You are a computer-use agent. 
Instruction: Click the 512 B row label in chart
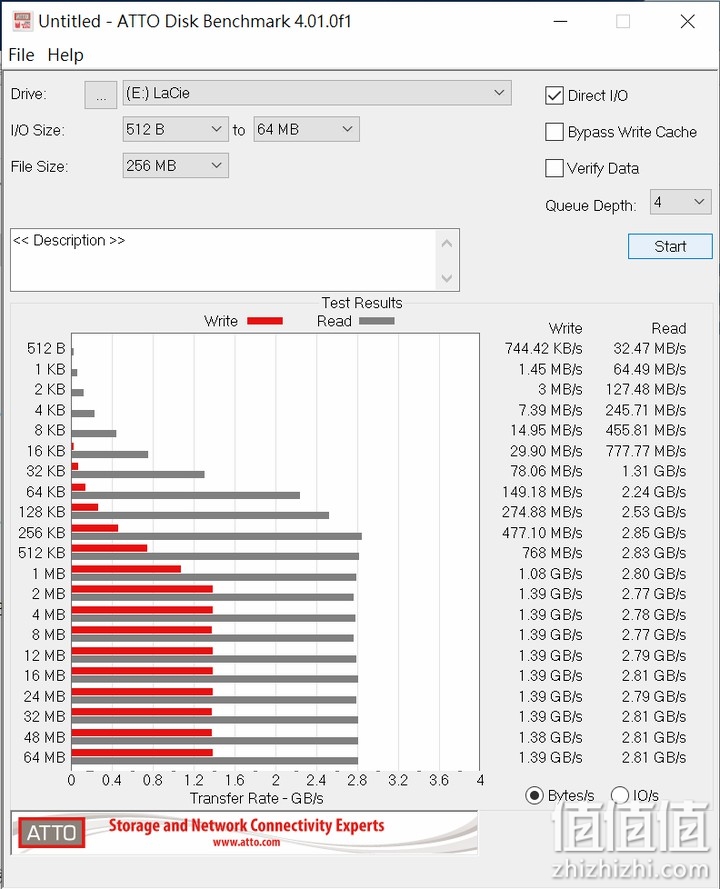46,348
